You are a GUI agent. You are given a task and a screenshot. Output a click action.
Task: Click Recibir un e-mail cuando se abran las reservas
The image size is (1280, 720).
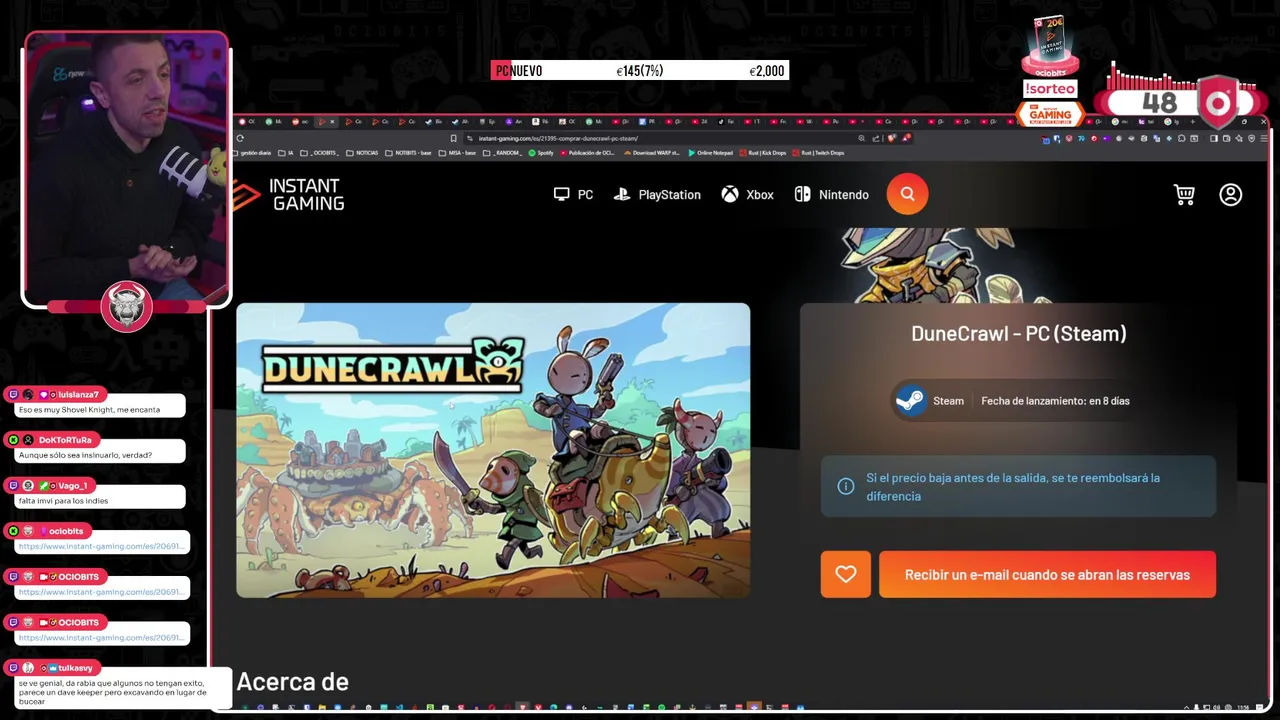tap(1047, 575)
